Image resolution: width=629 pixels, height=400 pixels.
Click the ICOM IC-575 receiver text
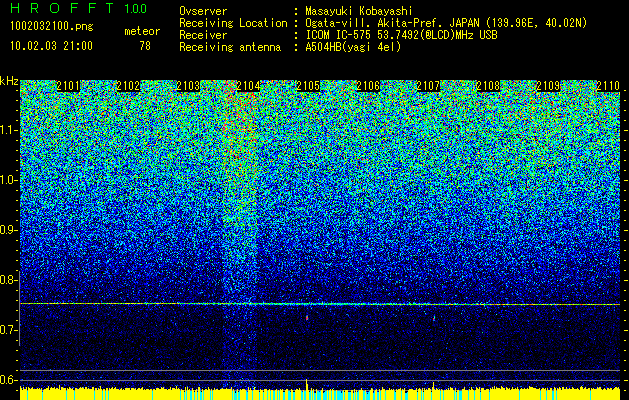click(401, 35)
